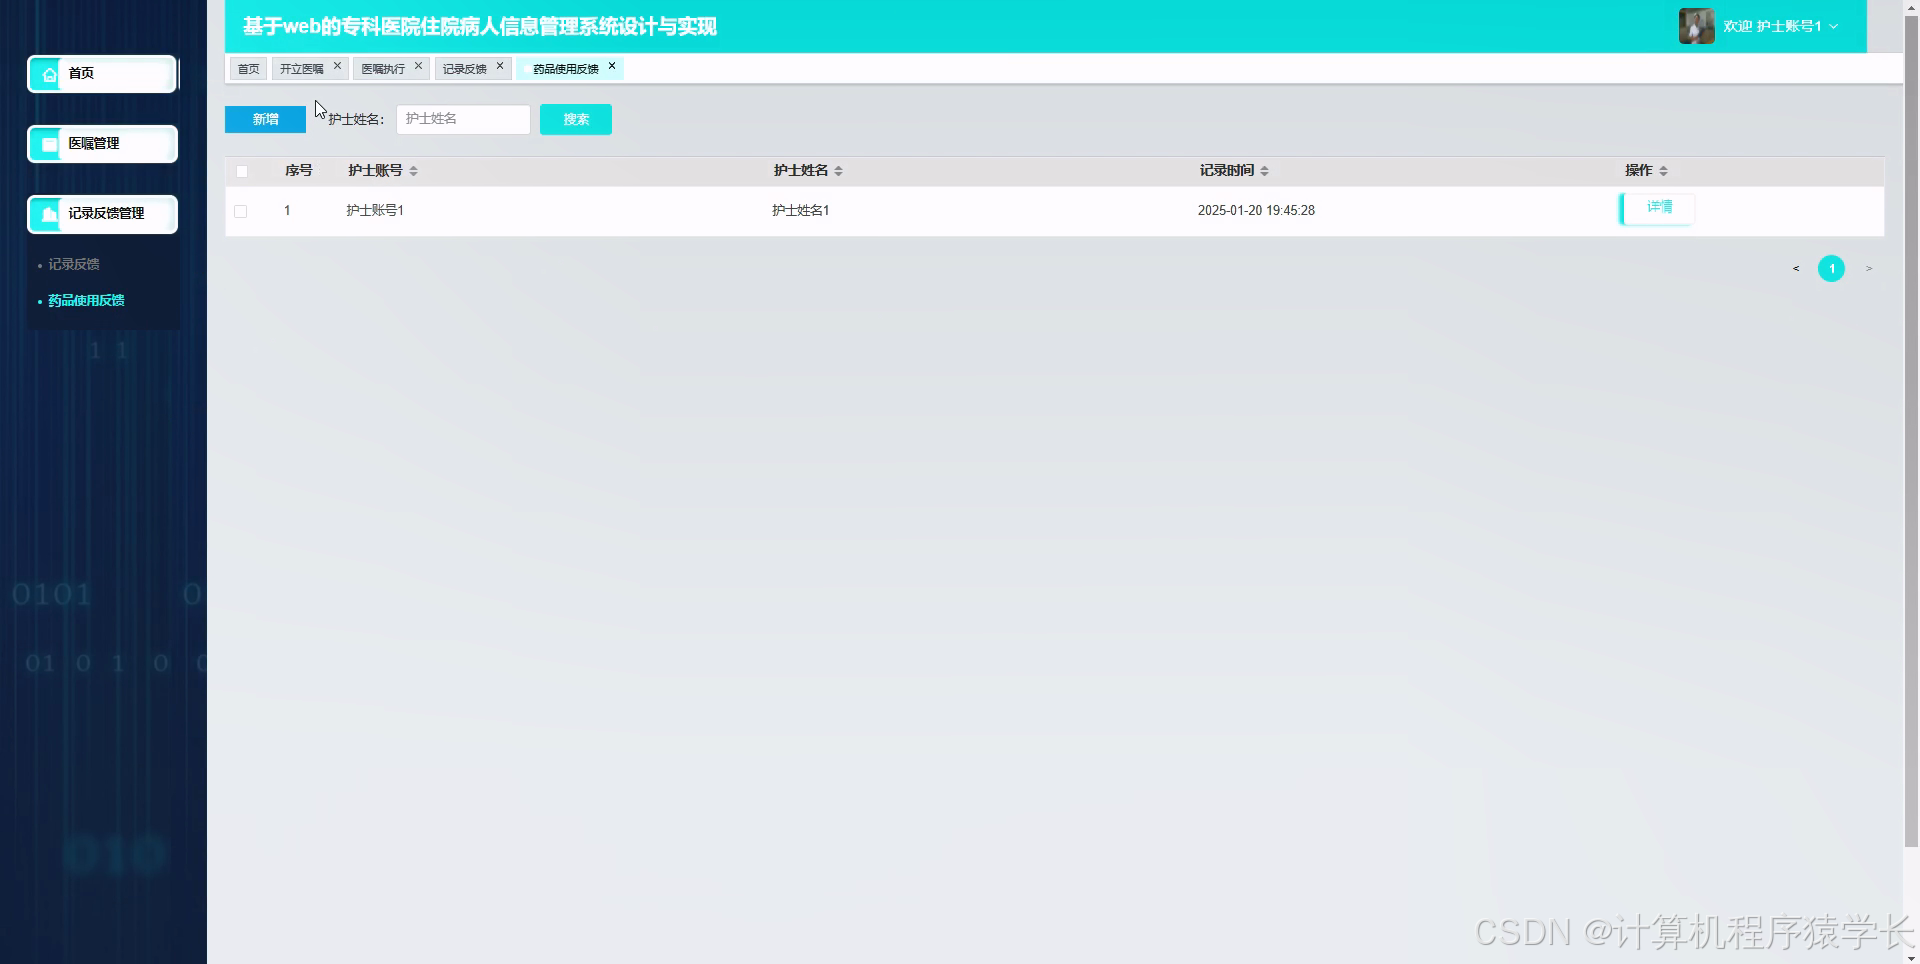Sort by 记录时间 column arrows

(1264, 171)
